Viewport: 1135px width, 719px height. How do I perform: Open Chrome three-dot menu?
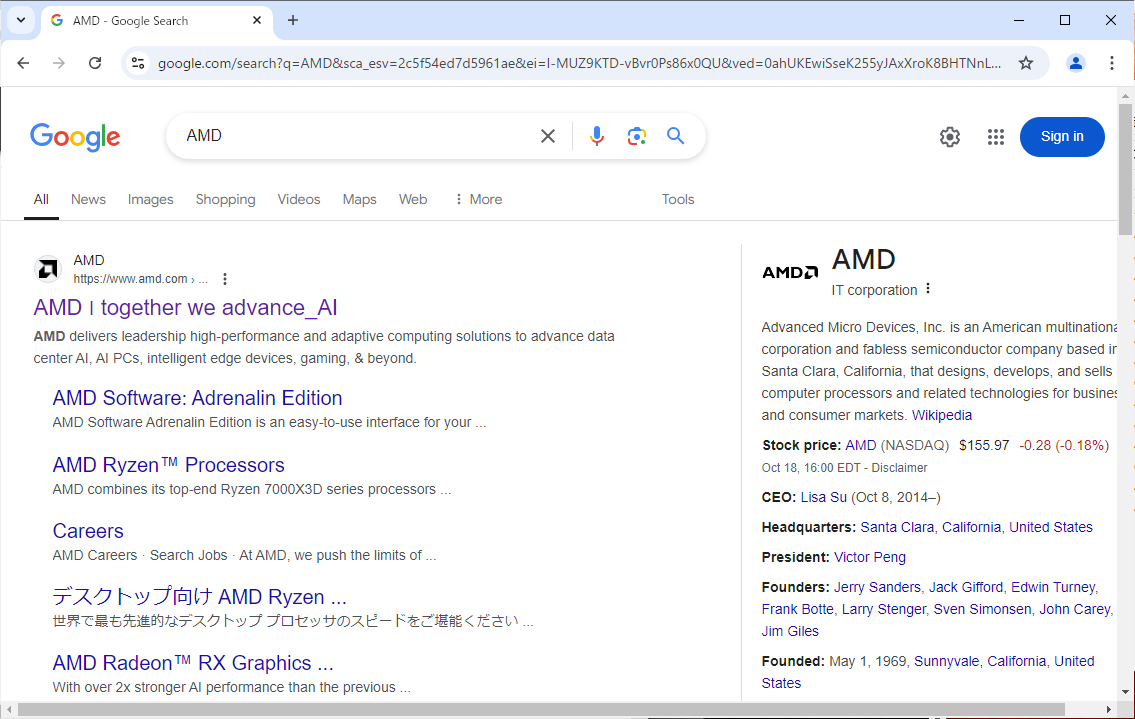click(1112, 63)
